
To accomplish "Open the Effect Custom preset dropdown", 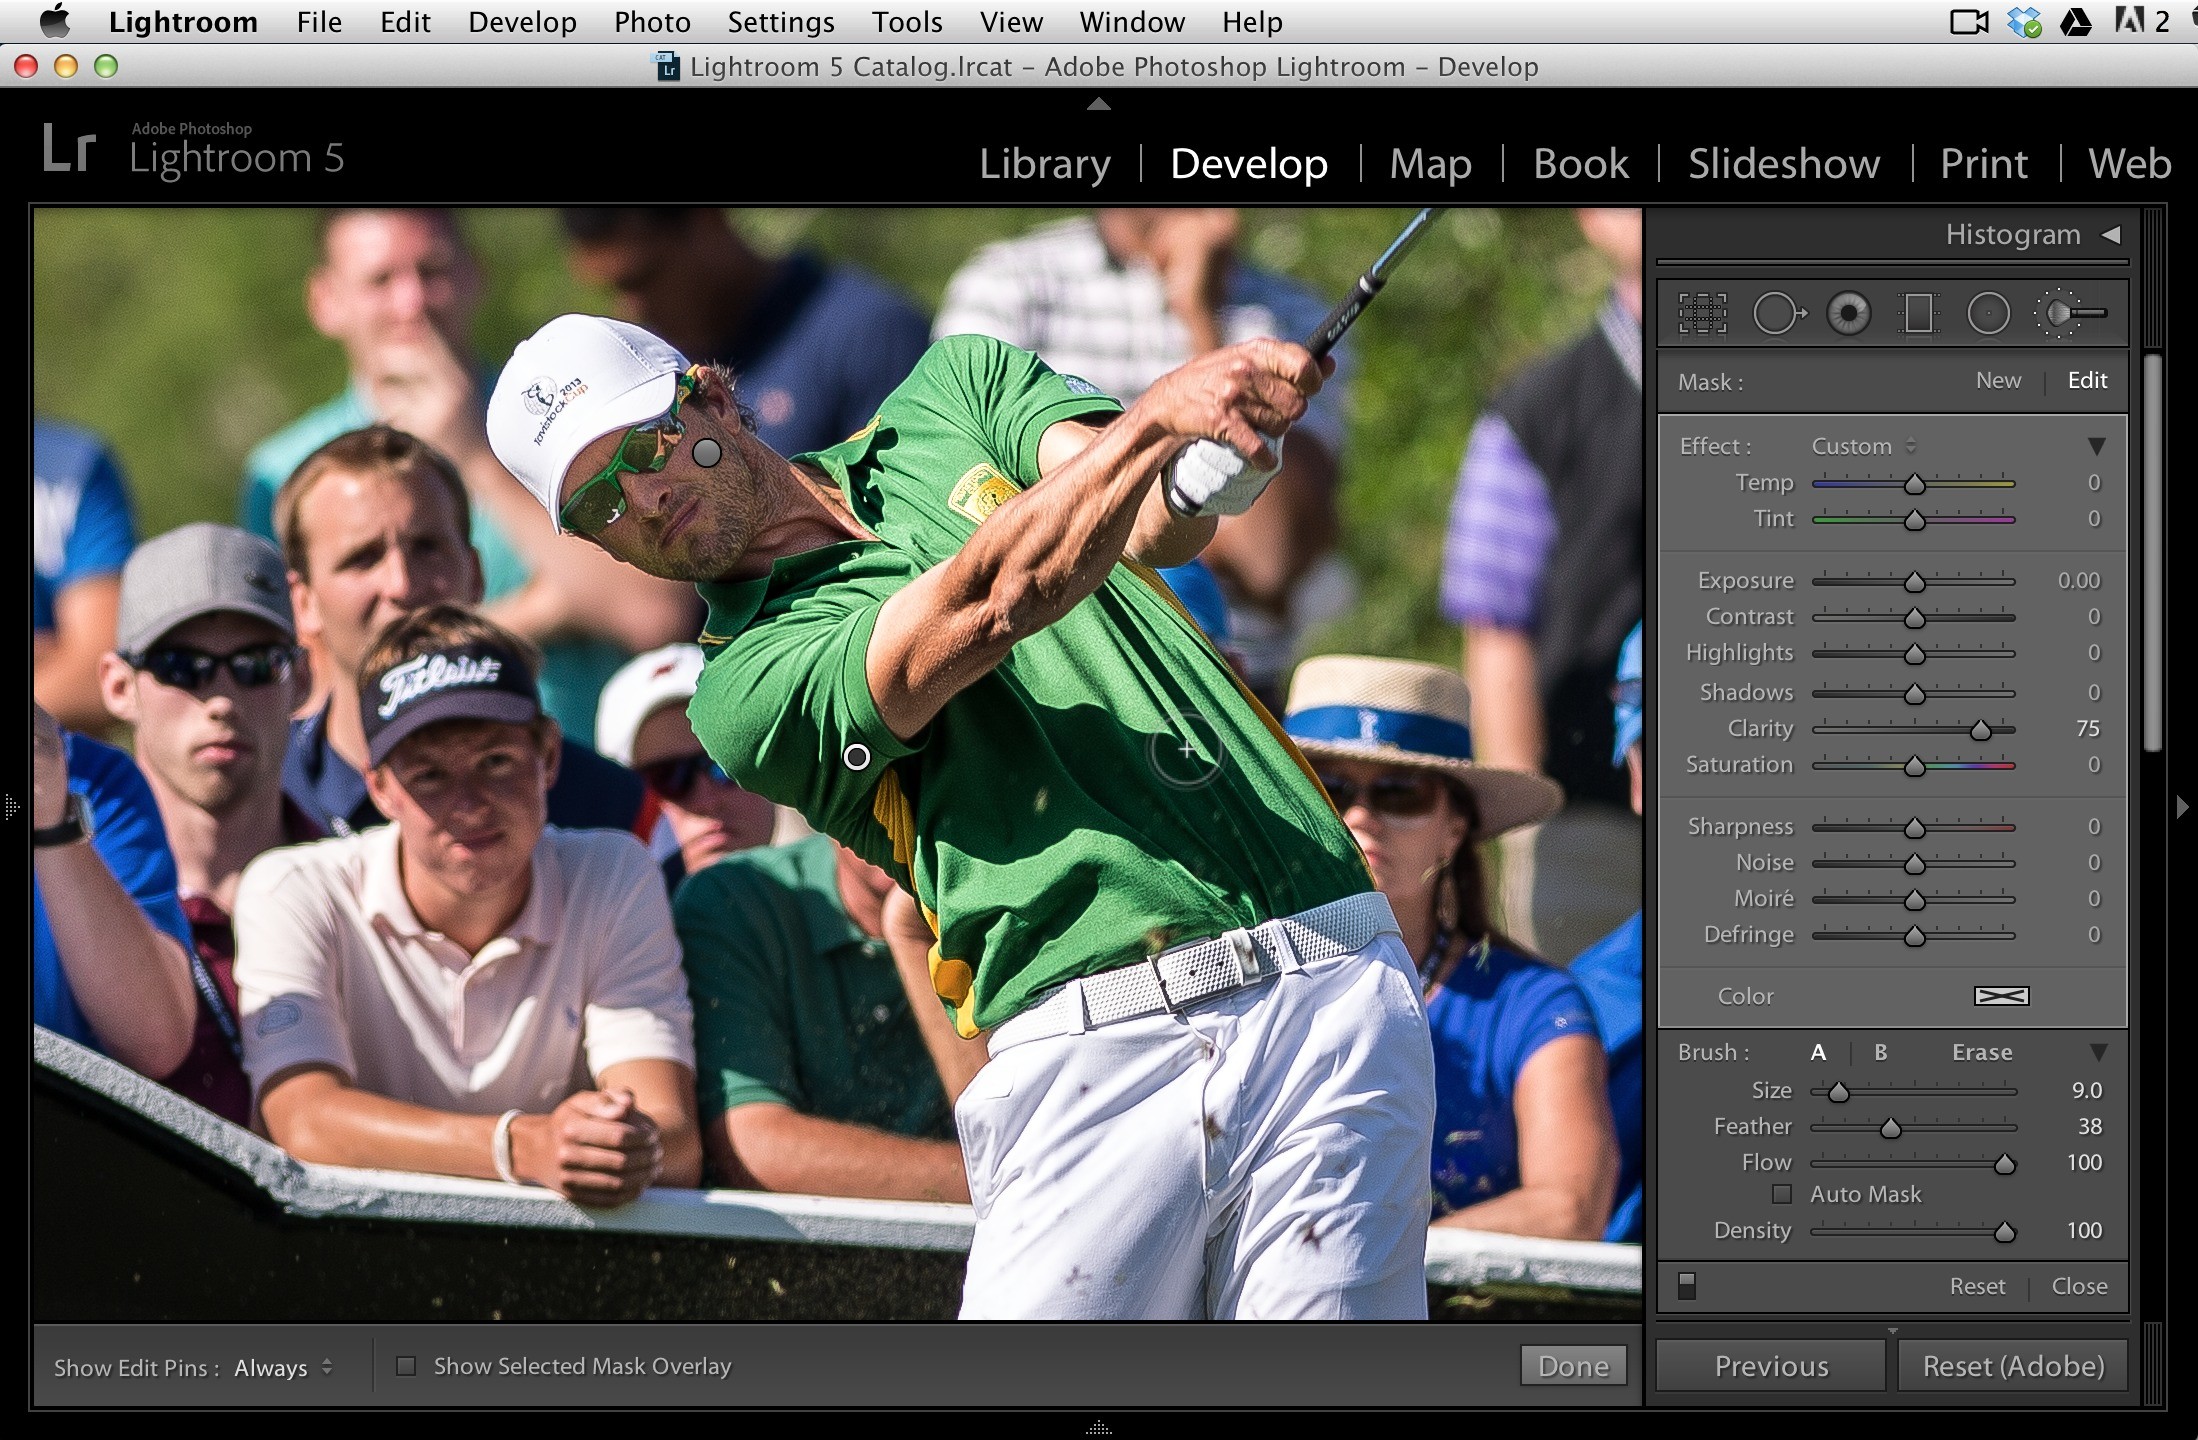I will 1863,446.
